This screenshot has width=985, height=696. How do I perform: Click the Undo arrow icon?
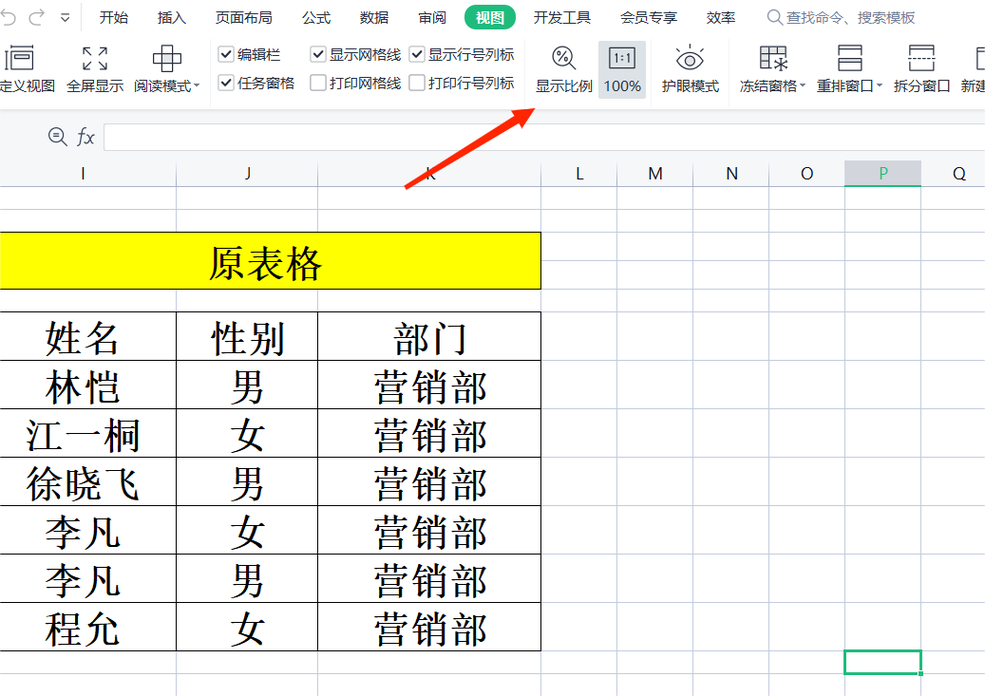pos(8,17)
